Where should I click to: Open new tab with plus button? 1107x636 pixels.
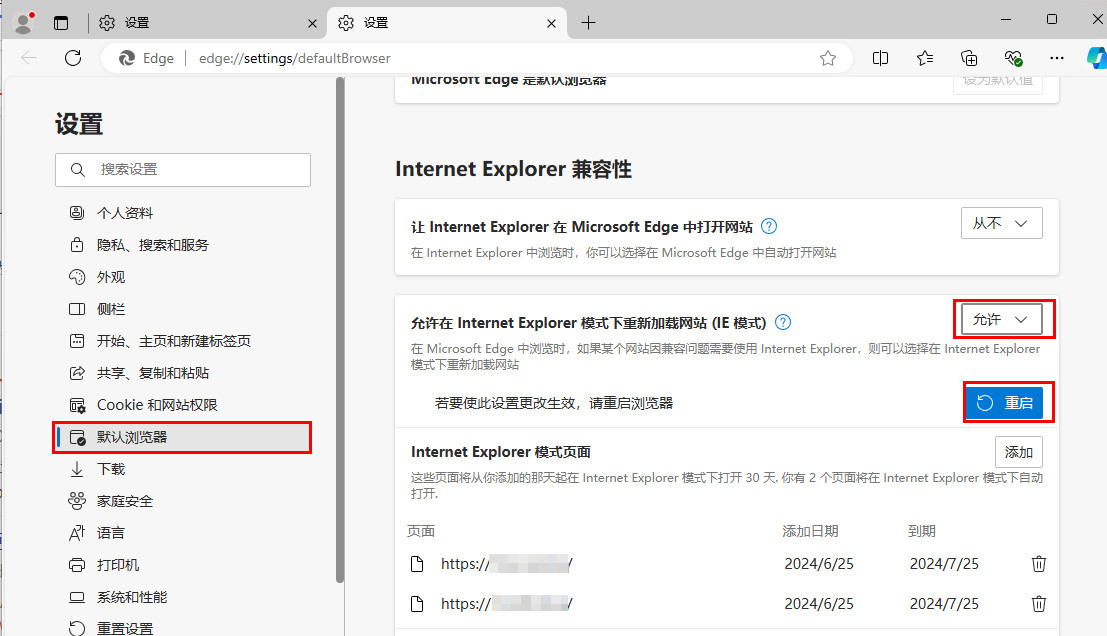tap(588, 23)
